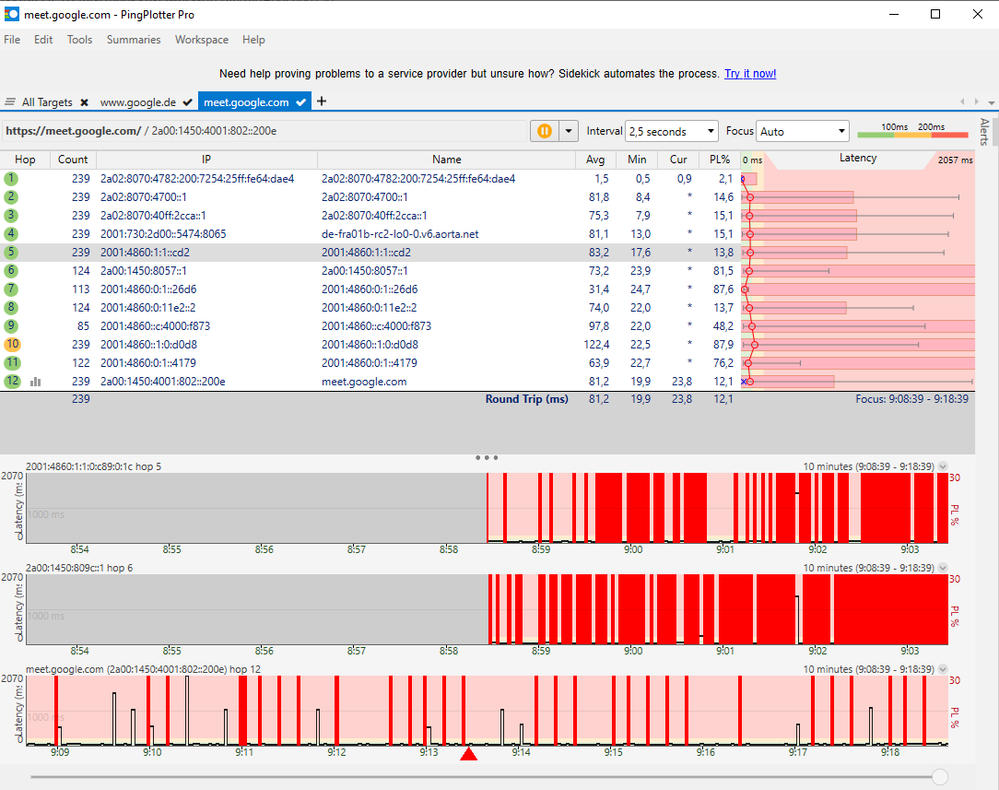The width and height of the screenshot is (999, 790).
Task: Click the hop 12 meet.google.com timeline graph
Action: point(487,710)
